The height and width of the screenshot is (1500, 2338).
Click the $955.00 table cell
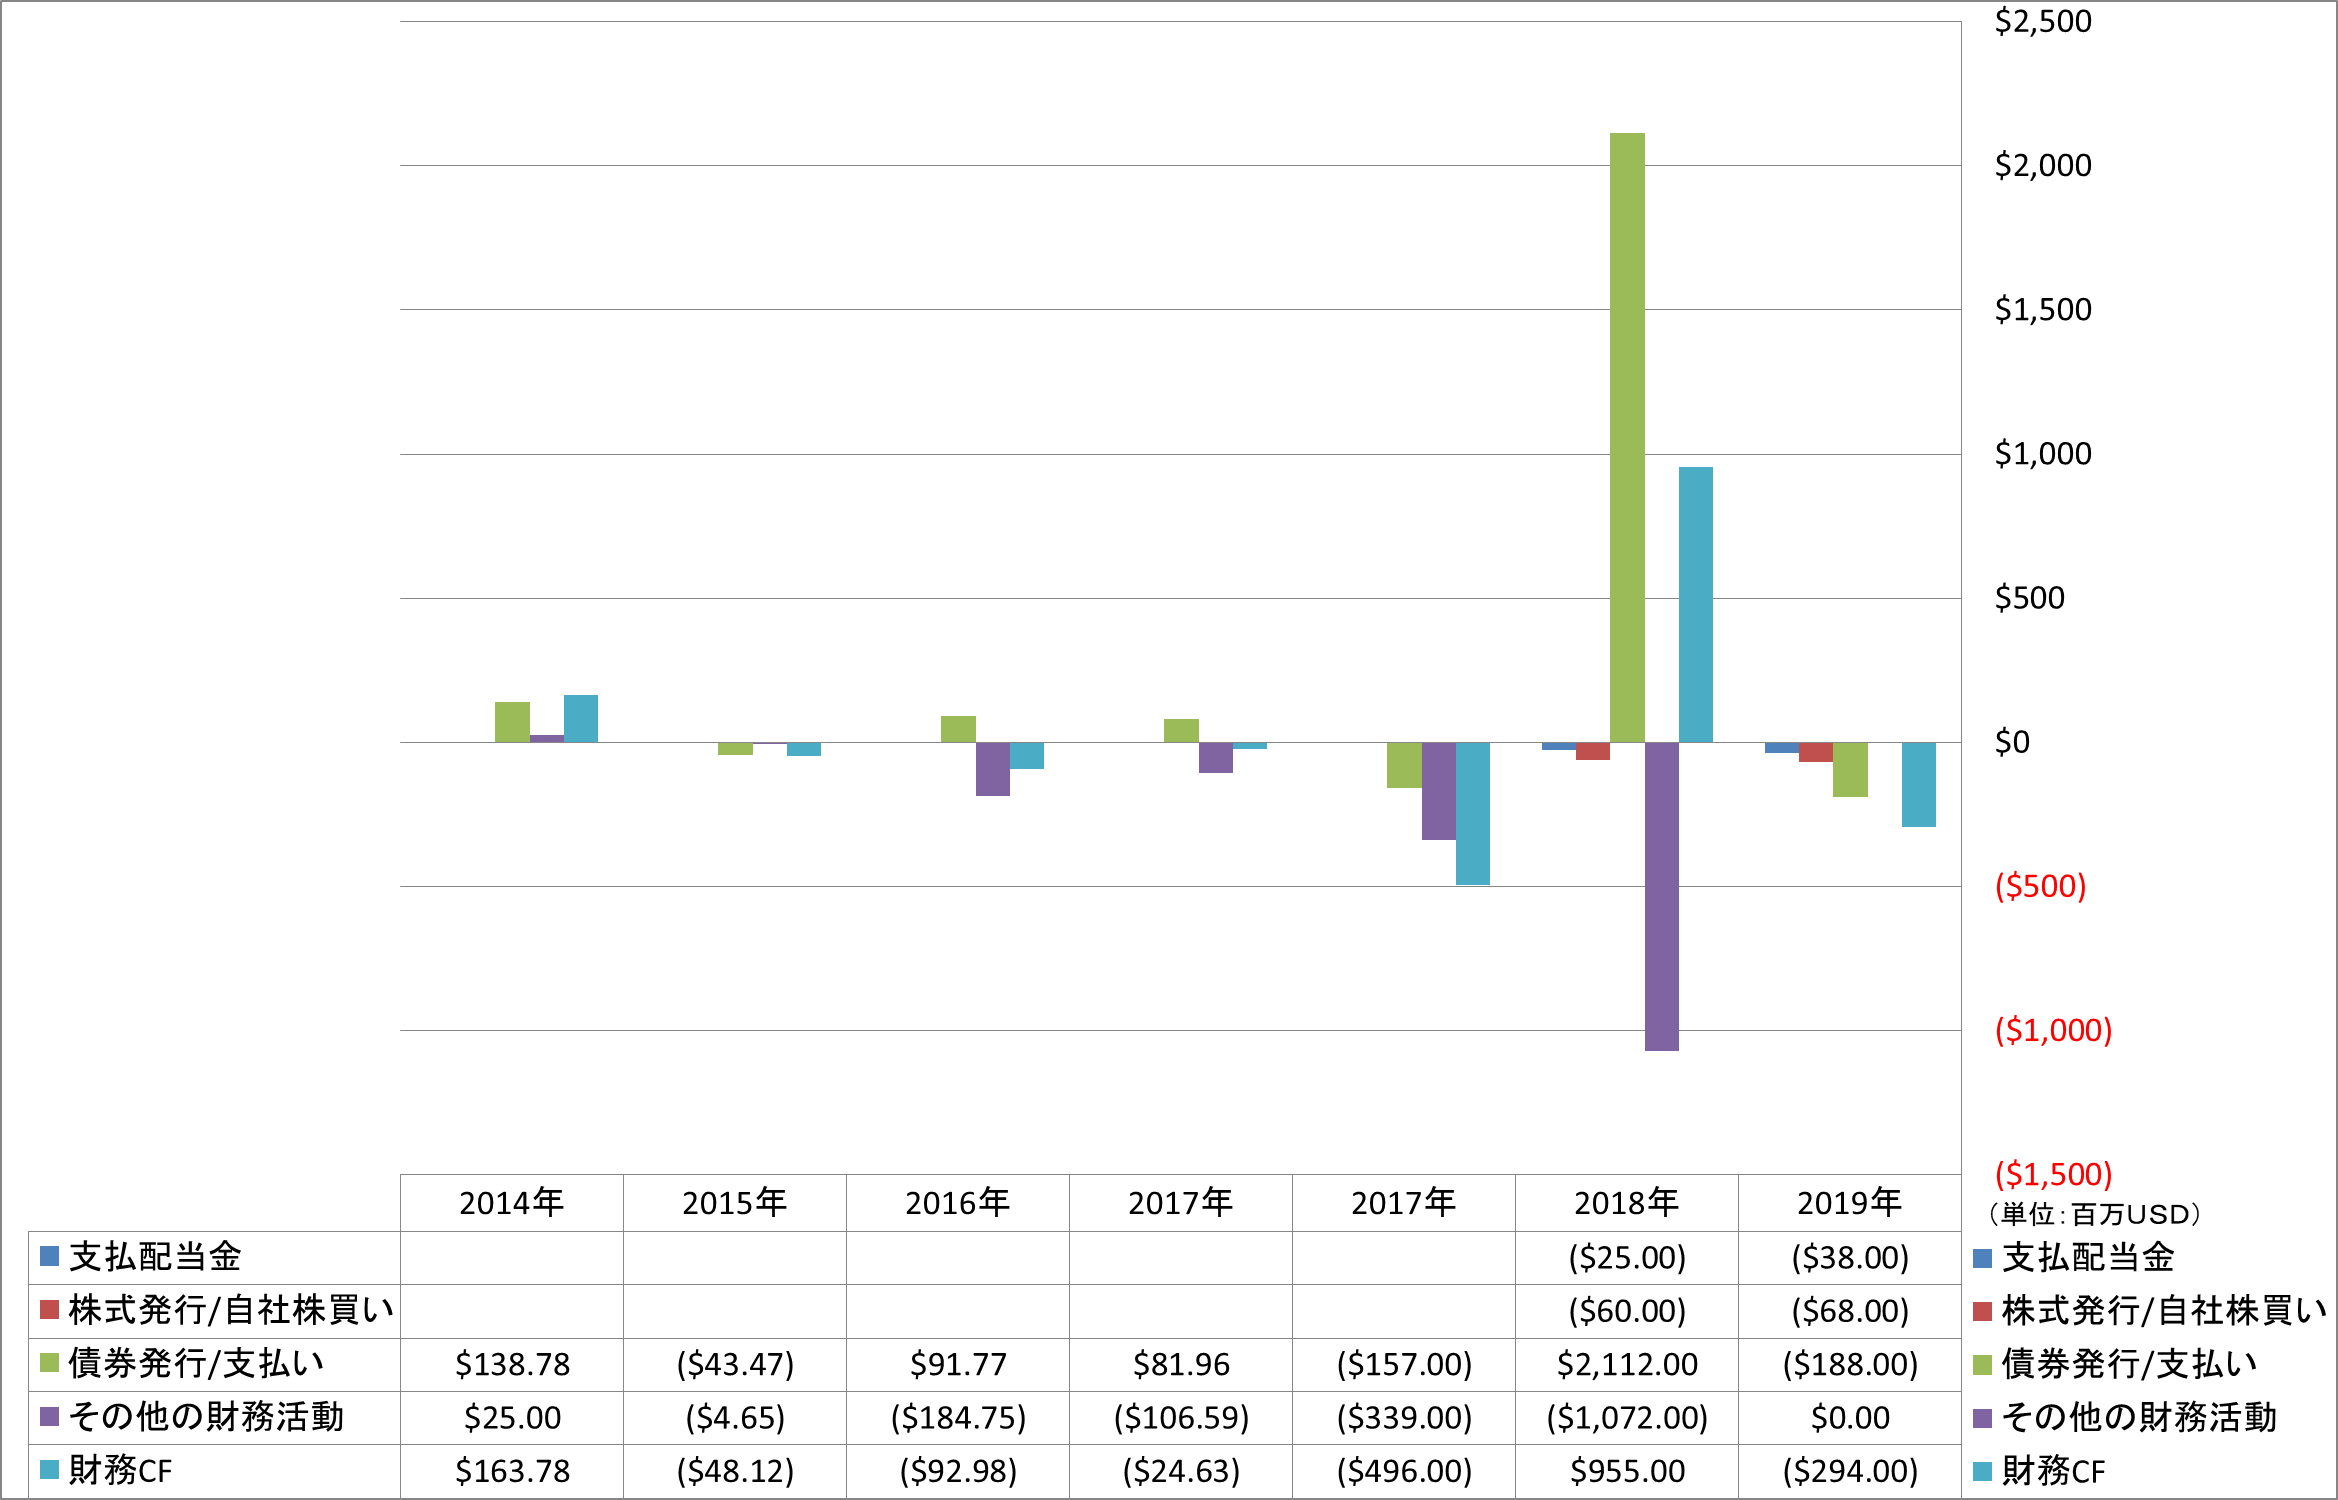[x=1627, y=1471]
